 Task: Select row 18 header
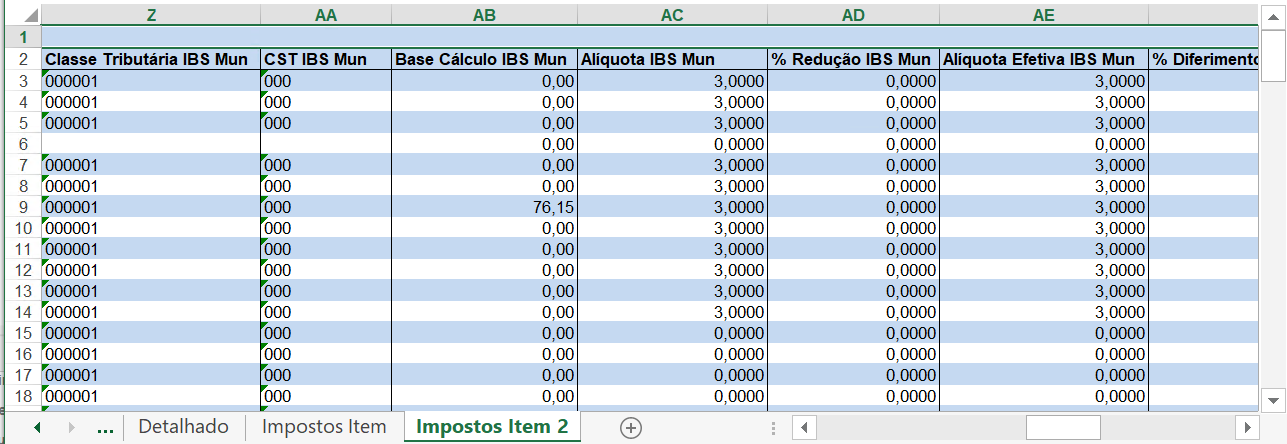pos(21,396)
